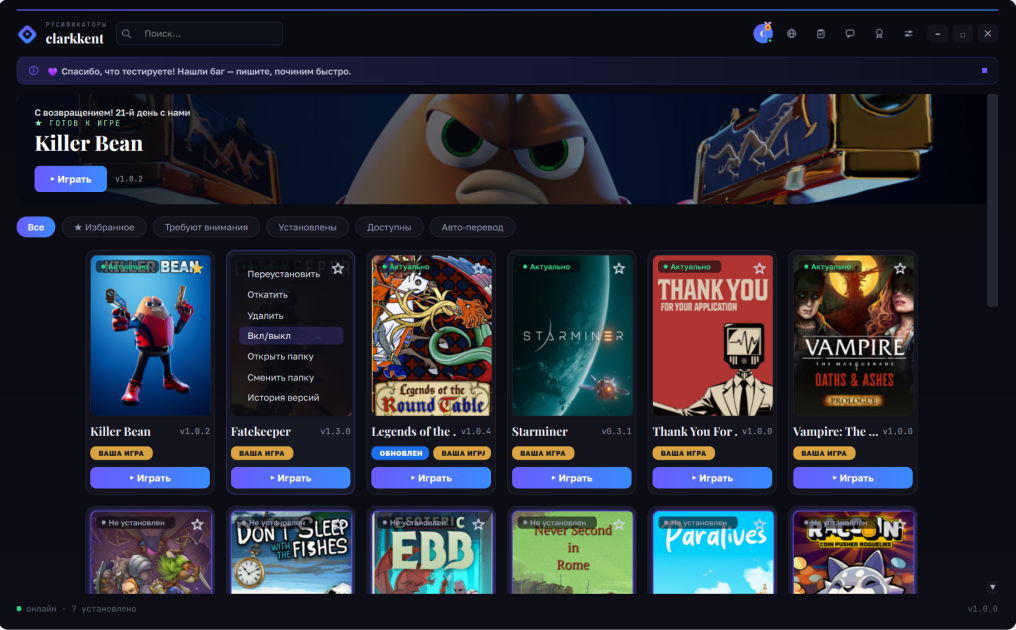
Task: Open Starminer cover thumbnail
Action: [572, 335]
